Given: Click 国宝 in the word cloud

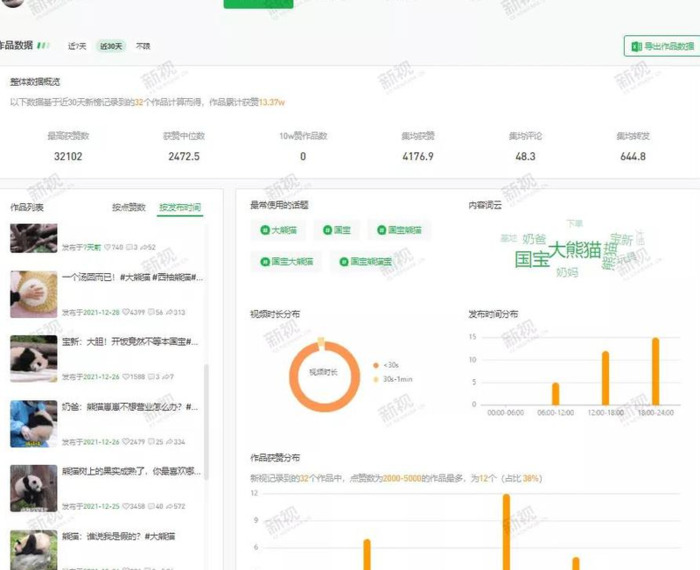Looking at the screenshot, I should point(532,259).
